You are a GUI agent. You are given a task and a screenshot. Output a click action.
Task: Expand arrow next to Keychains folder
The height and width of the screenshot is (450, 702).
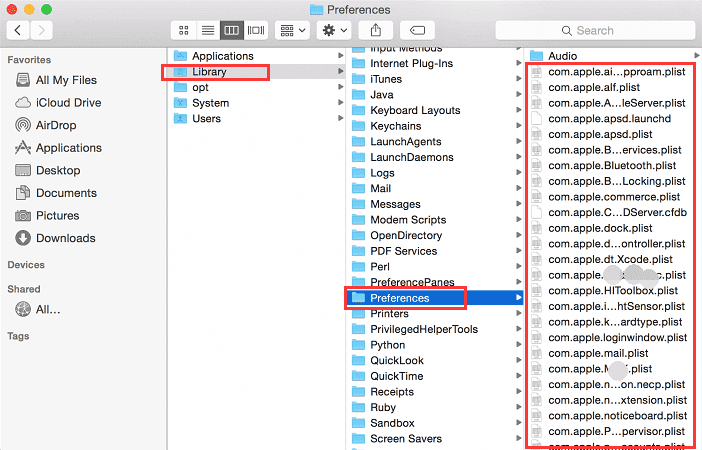pos(518,126)
